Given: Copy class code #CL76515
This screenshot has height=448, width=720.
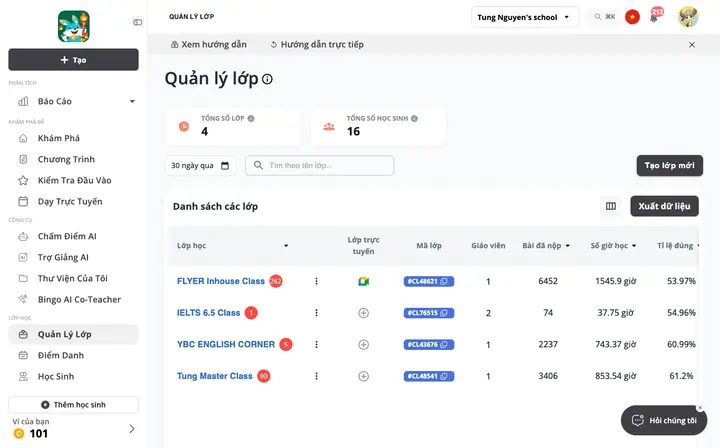Looking at the screenshot, I should tap(444, 313).
